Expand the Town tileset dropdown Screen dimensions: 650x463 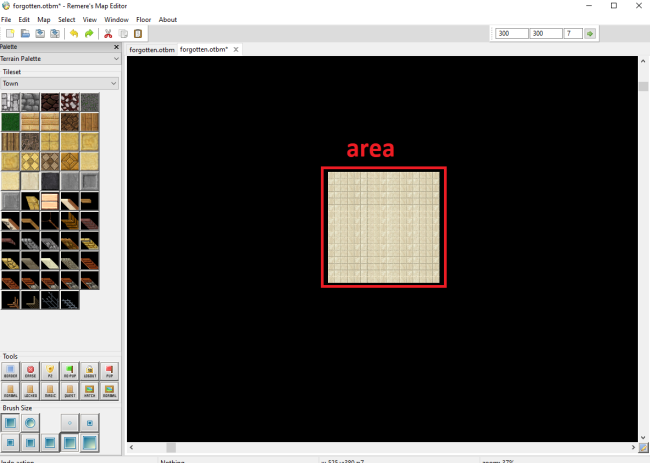click(x=60, y=83)
